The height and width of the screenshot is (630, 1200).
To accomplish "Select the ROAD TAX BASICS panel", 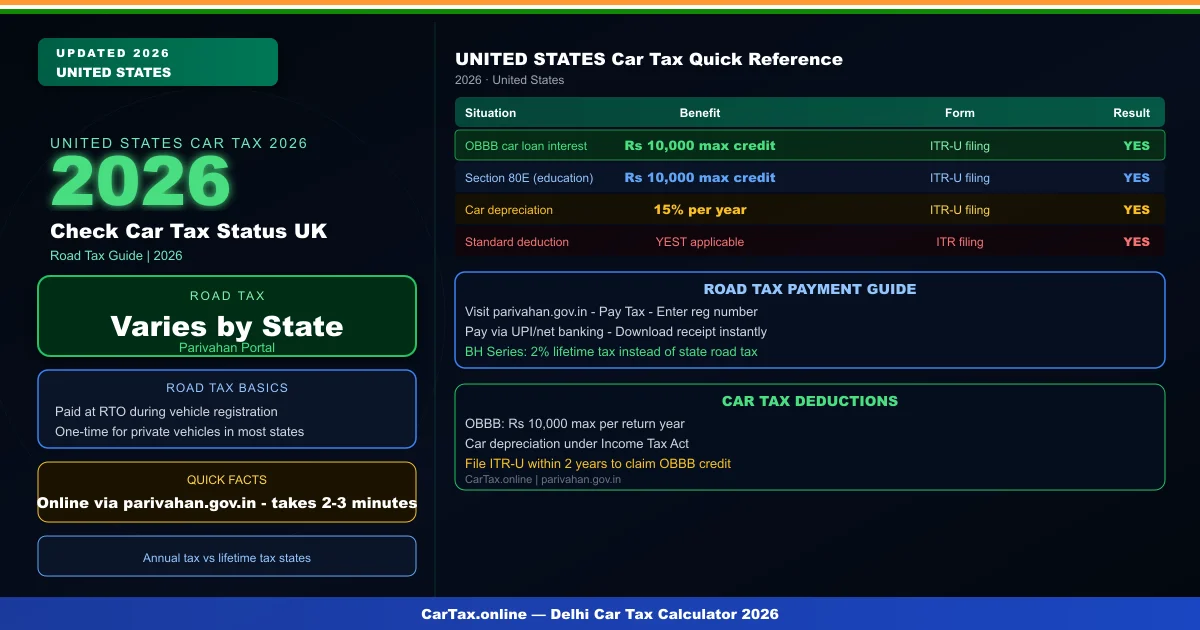I will click(x=227, y=408).
